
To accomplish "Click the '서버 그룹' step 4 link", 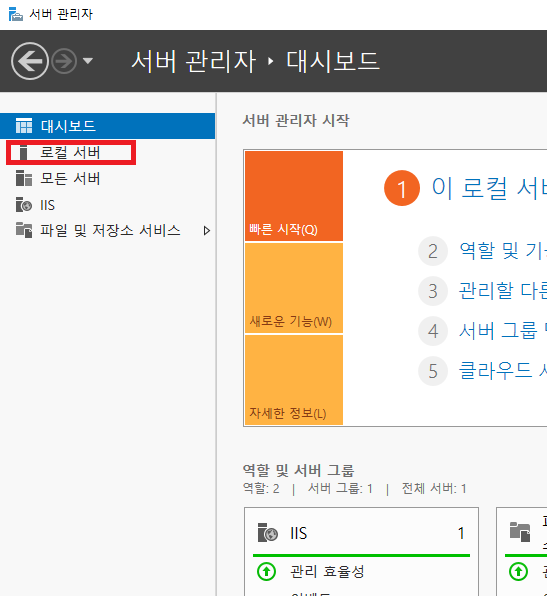I will point(503,331).
